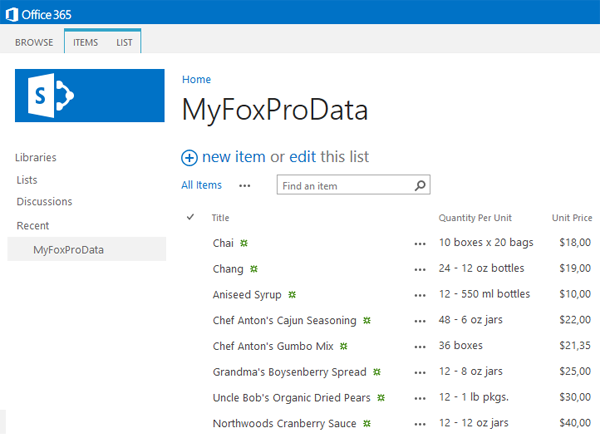Open ellipsis menu for Chef Anton's Gumbo Mix
Screen dimensions: 600x438
click(x=419, y=346)
